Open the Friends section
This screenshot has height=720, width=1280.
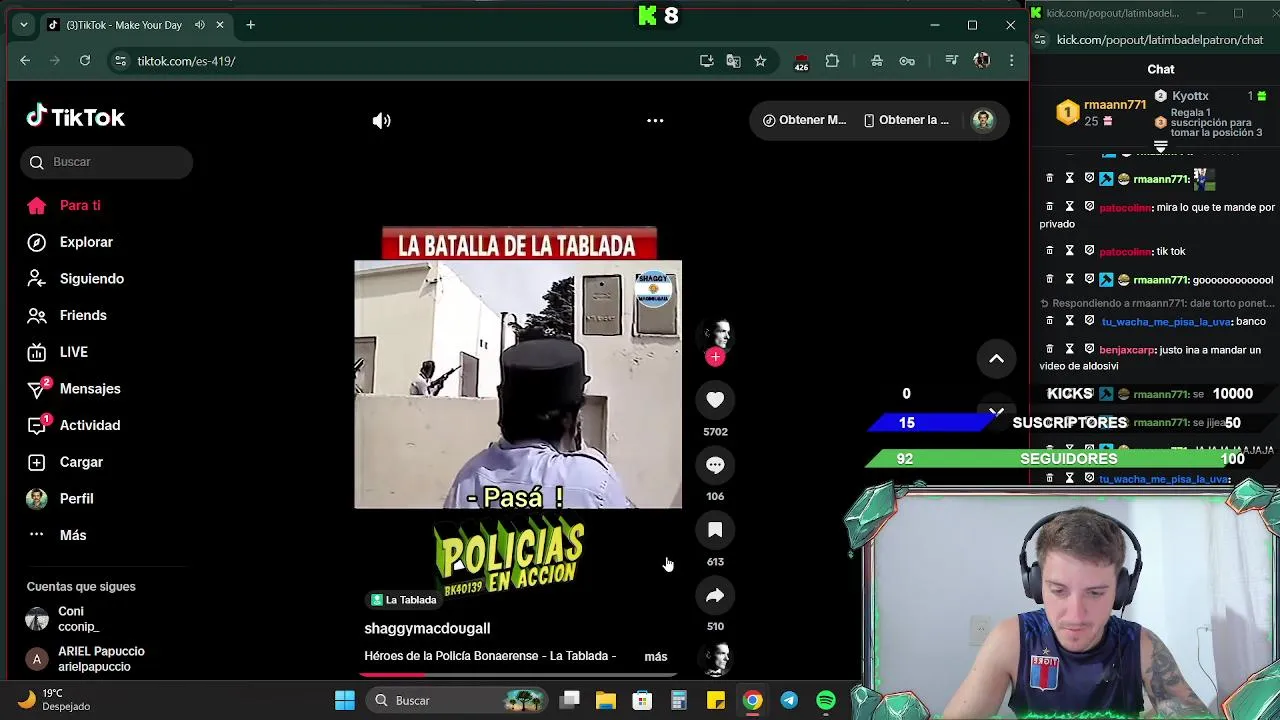(83, 316)
